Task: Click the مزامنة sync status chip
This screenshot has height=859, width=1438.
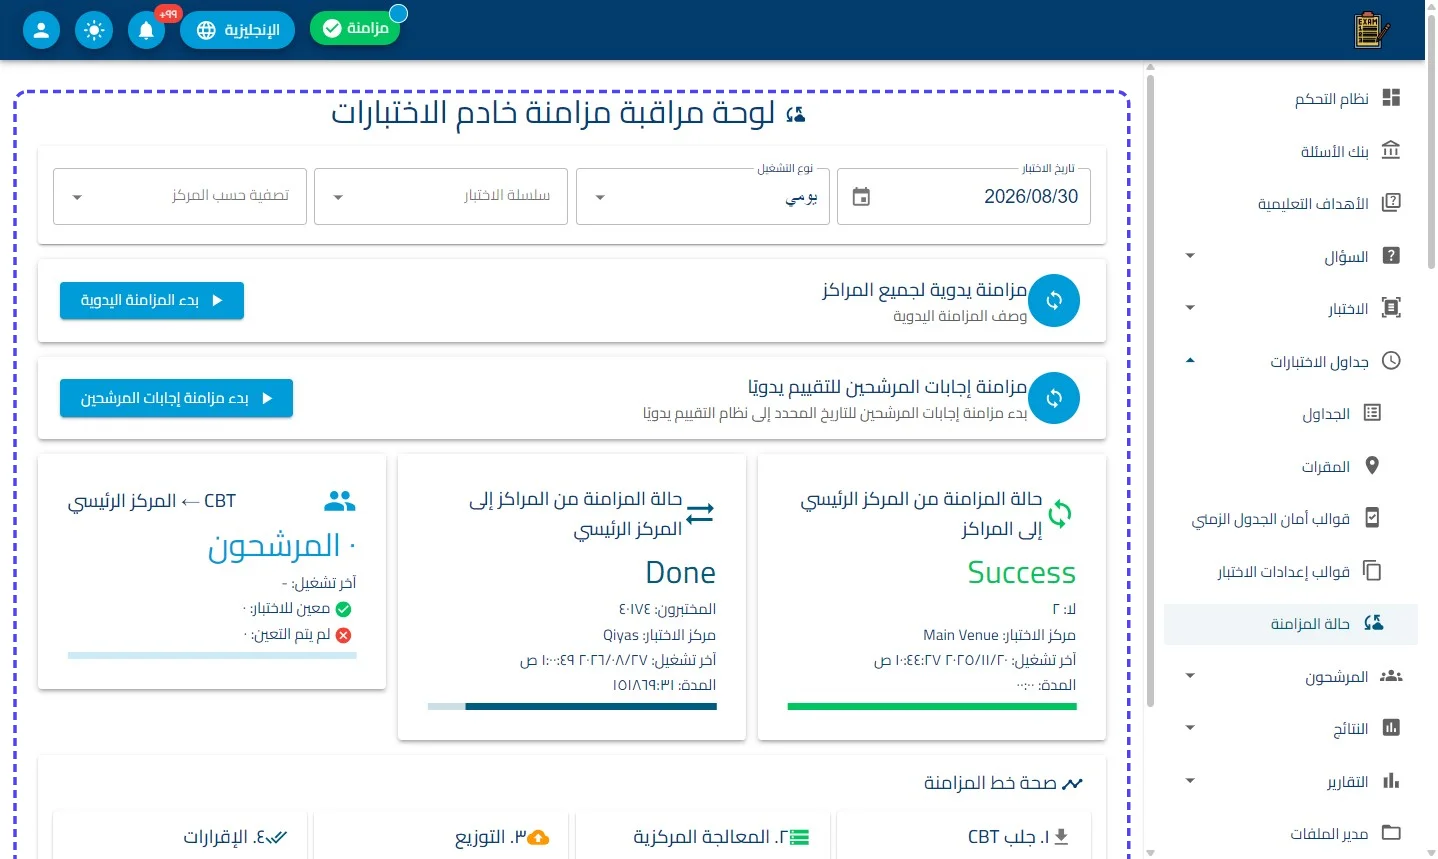Action: click(355, 28)
